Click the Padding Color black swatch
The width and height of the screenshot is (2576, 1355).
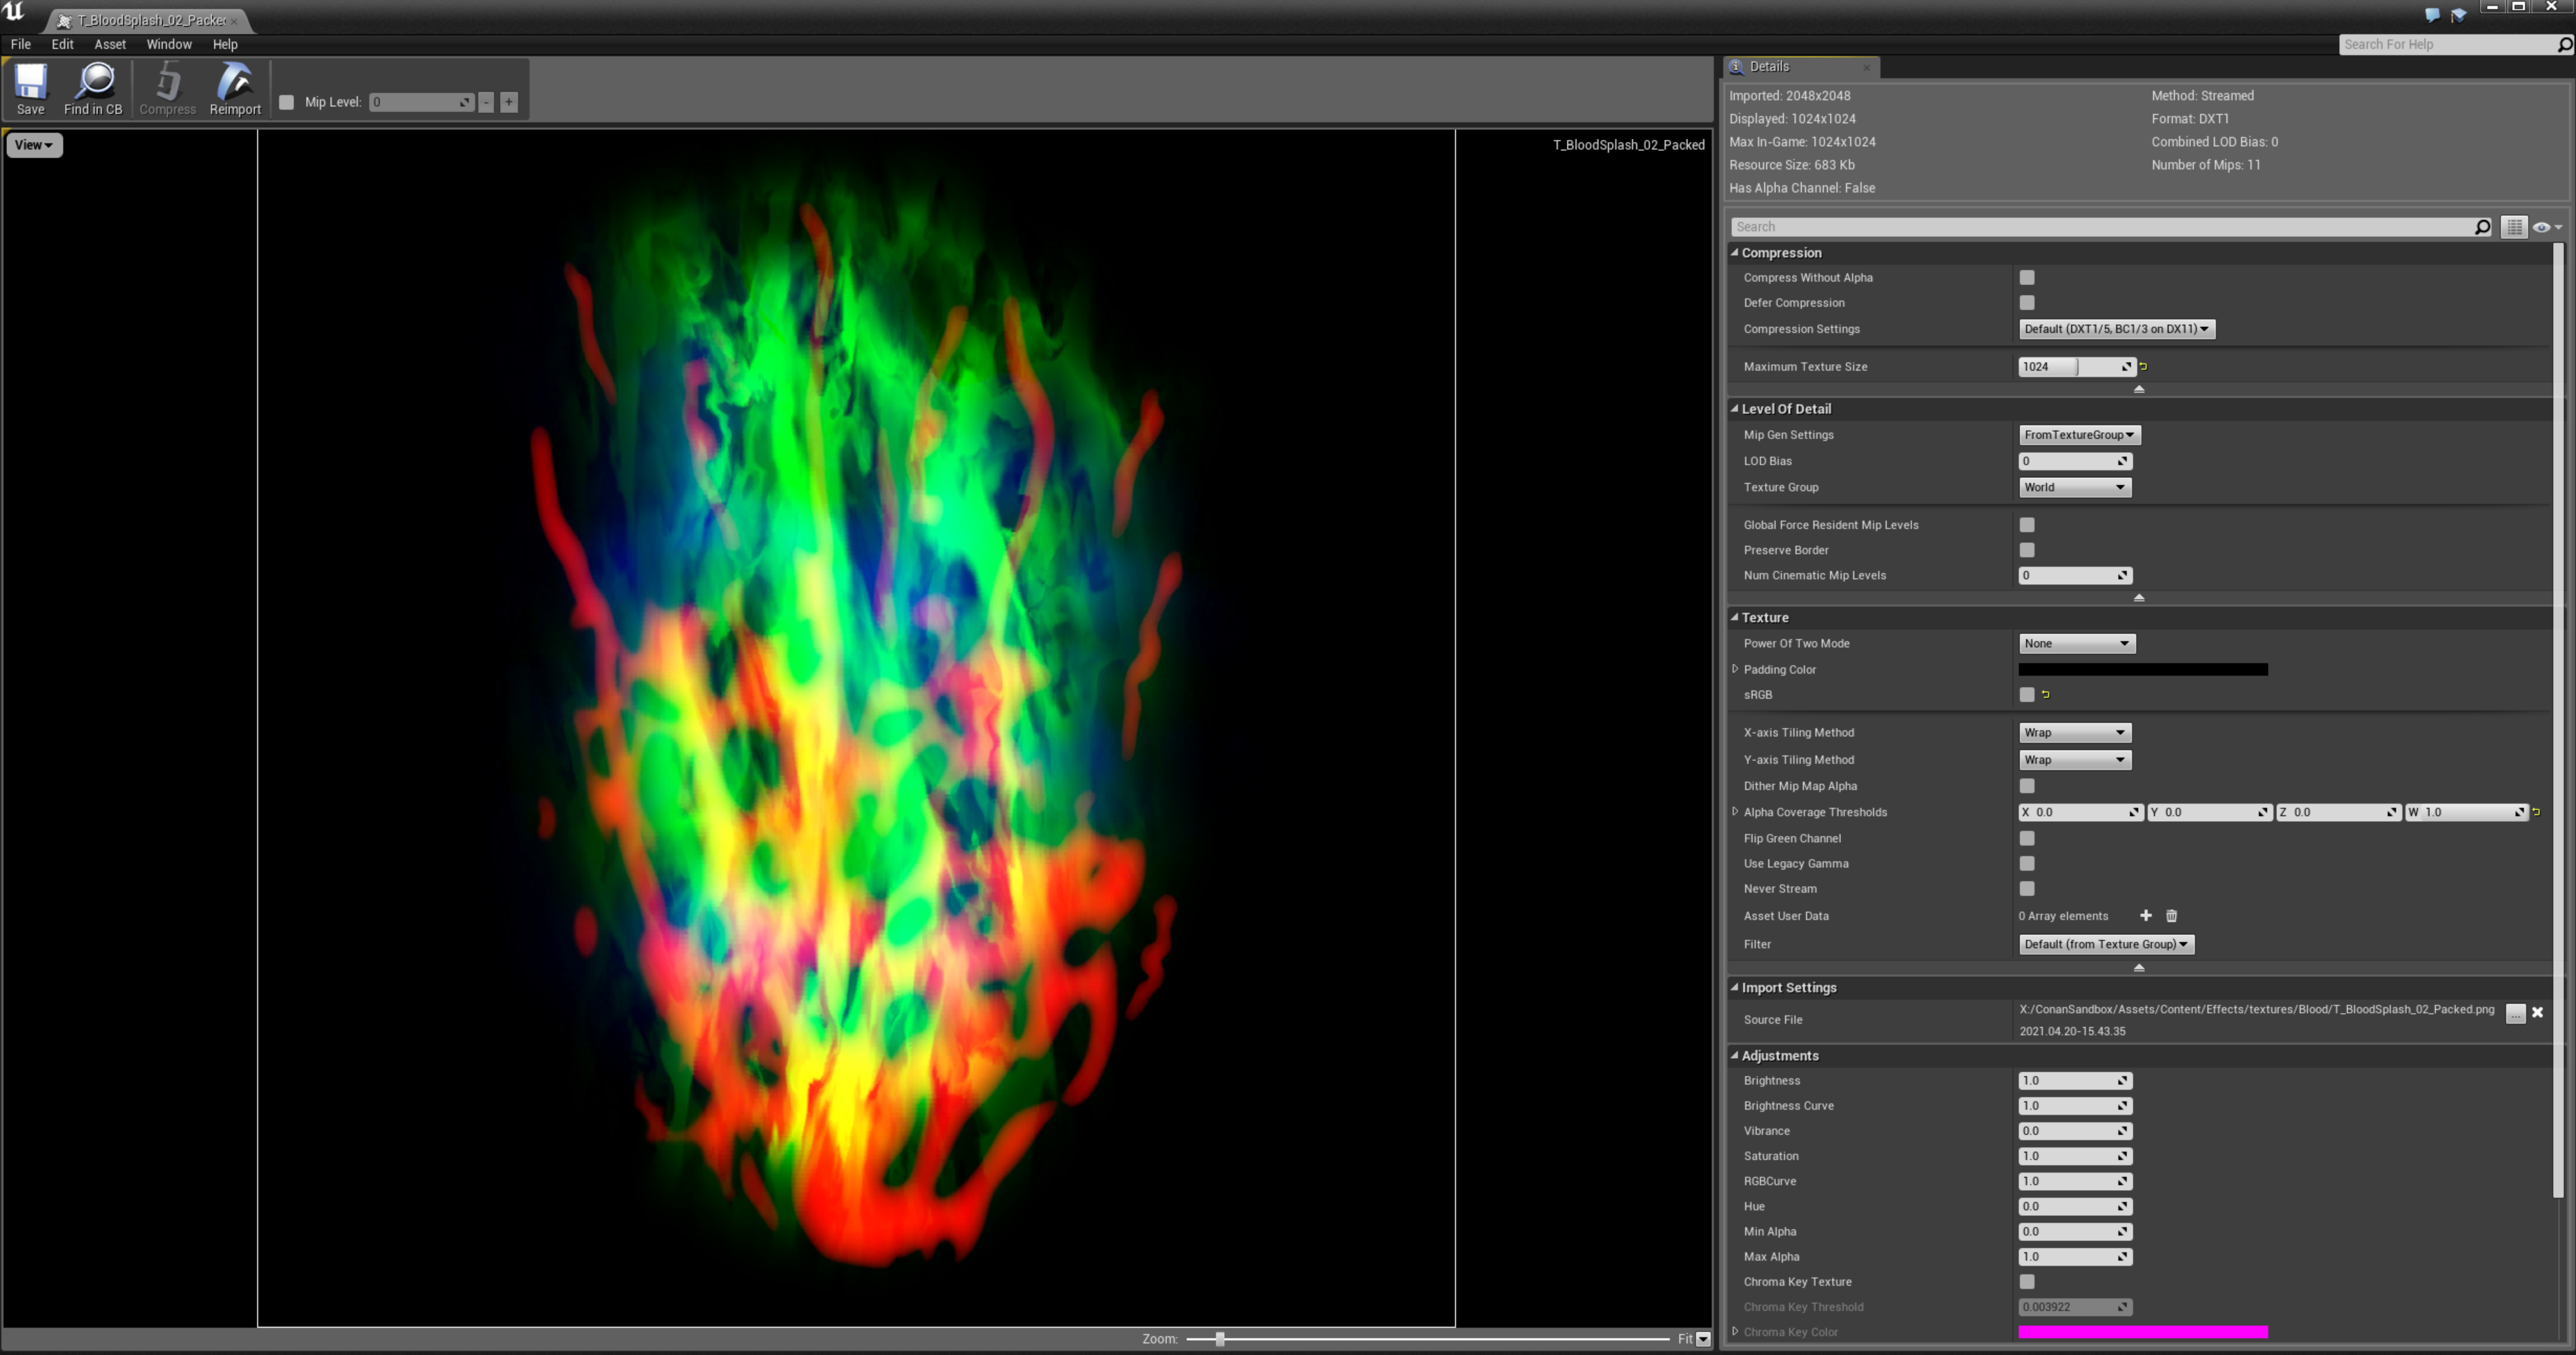tap(2142, 669)
